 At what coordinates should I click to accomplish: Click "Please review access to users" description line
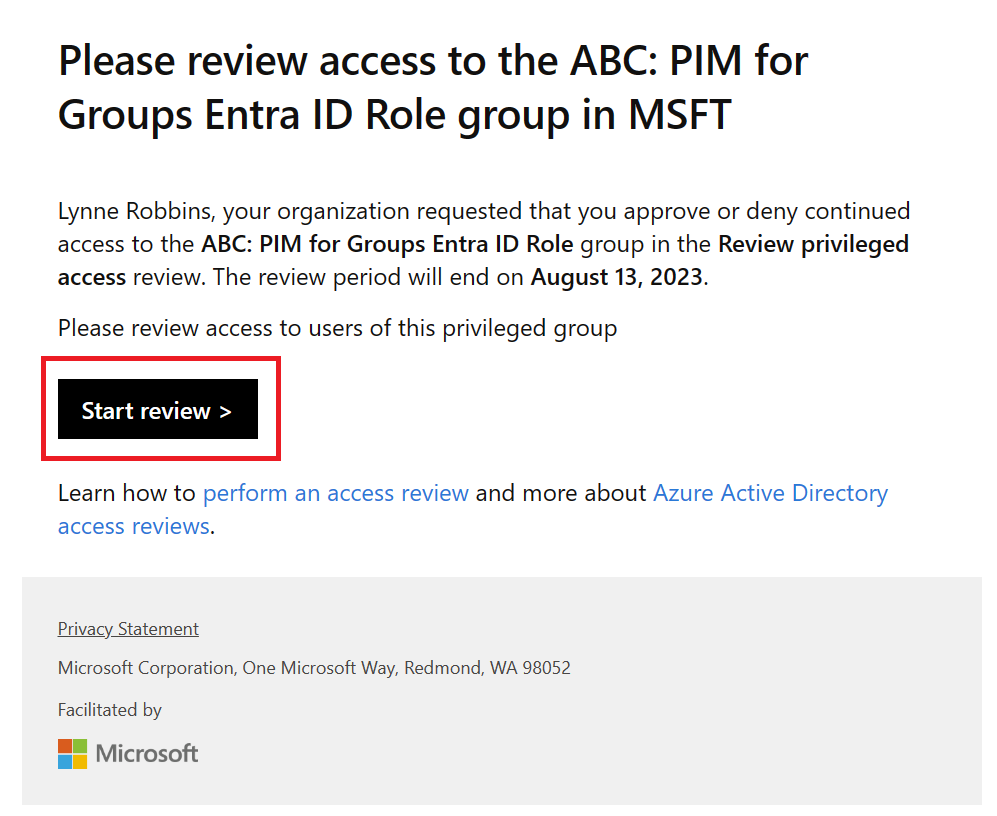tap(337, 327)
